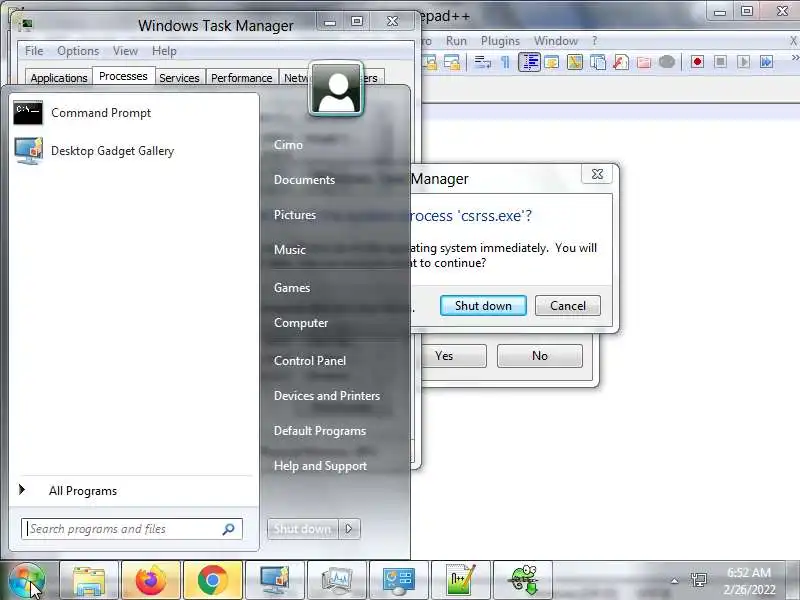Open Firefox from the taskbar

151,581
